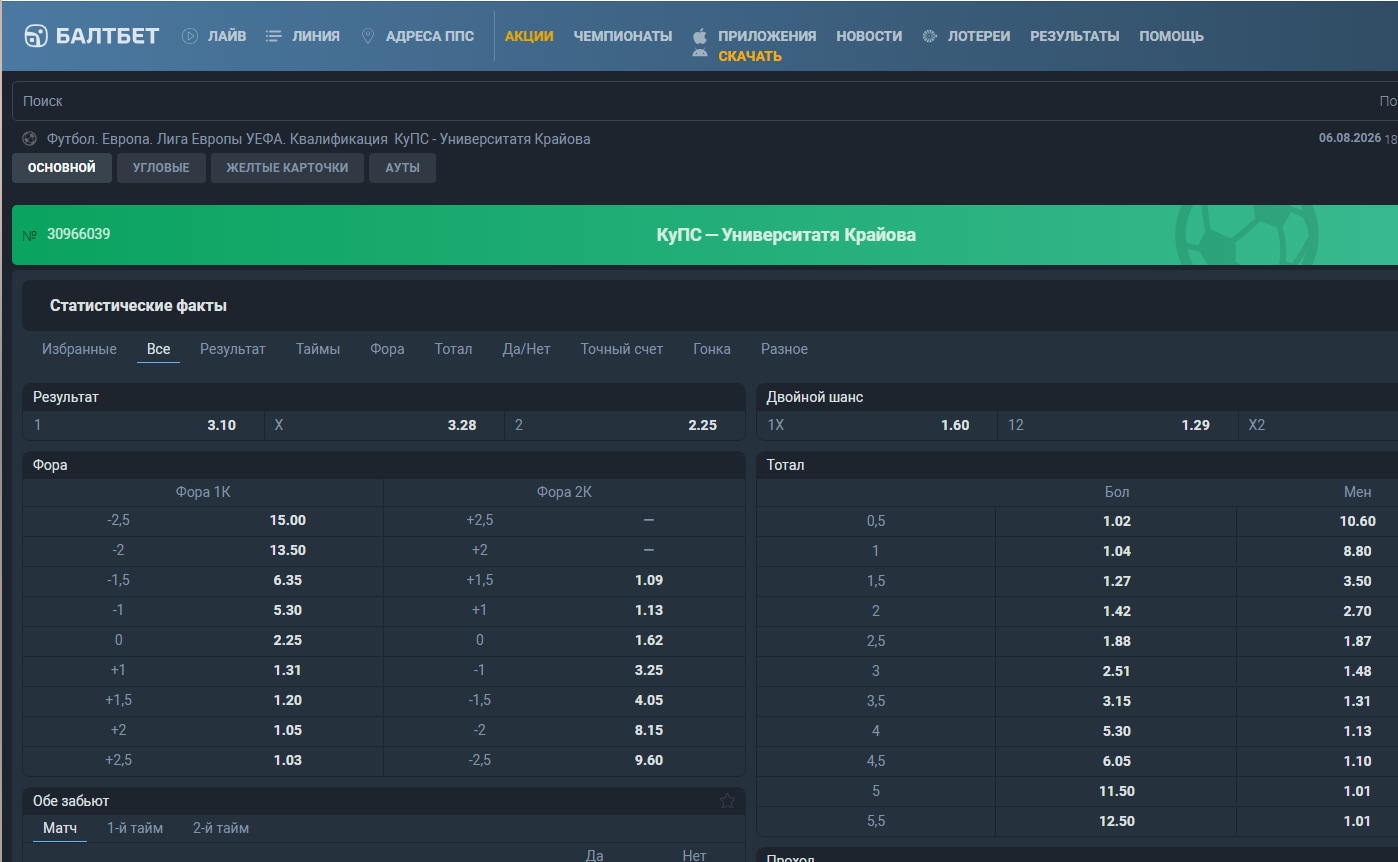This screenshot has height=862, width=1398.
Task: Expand the Статистические факты panel
Action: (710, 305)
